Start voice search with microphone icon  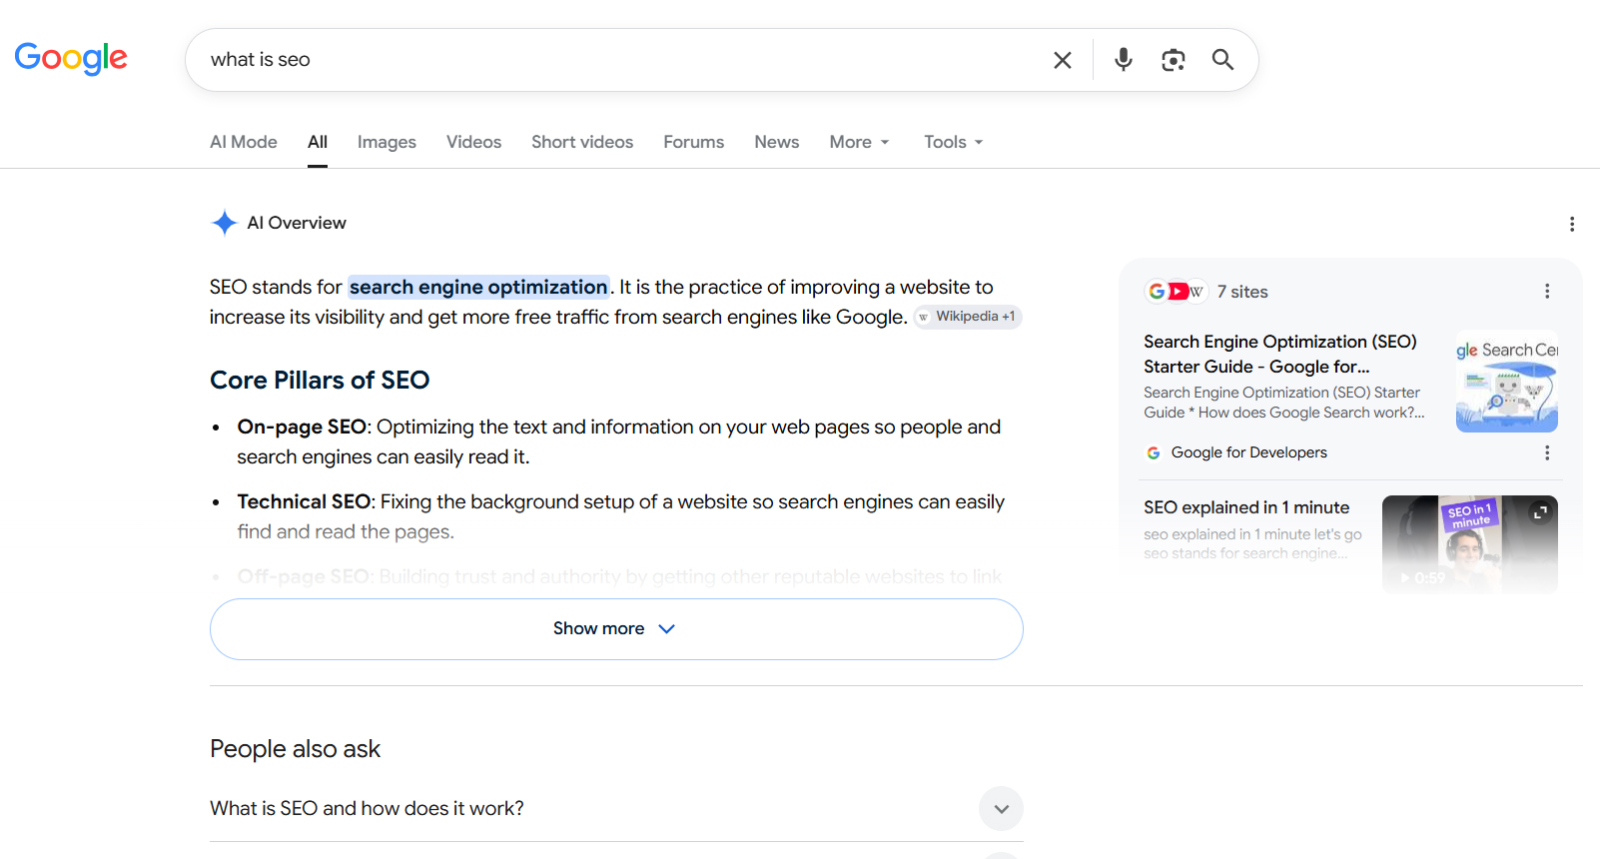1123,60
